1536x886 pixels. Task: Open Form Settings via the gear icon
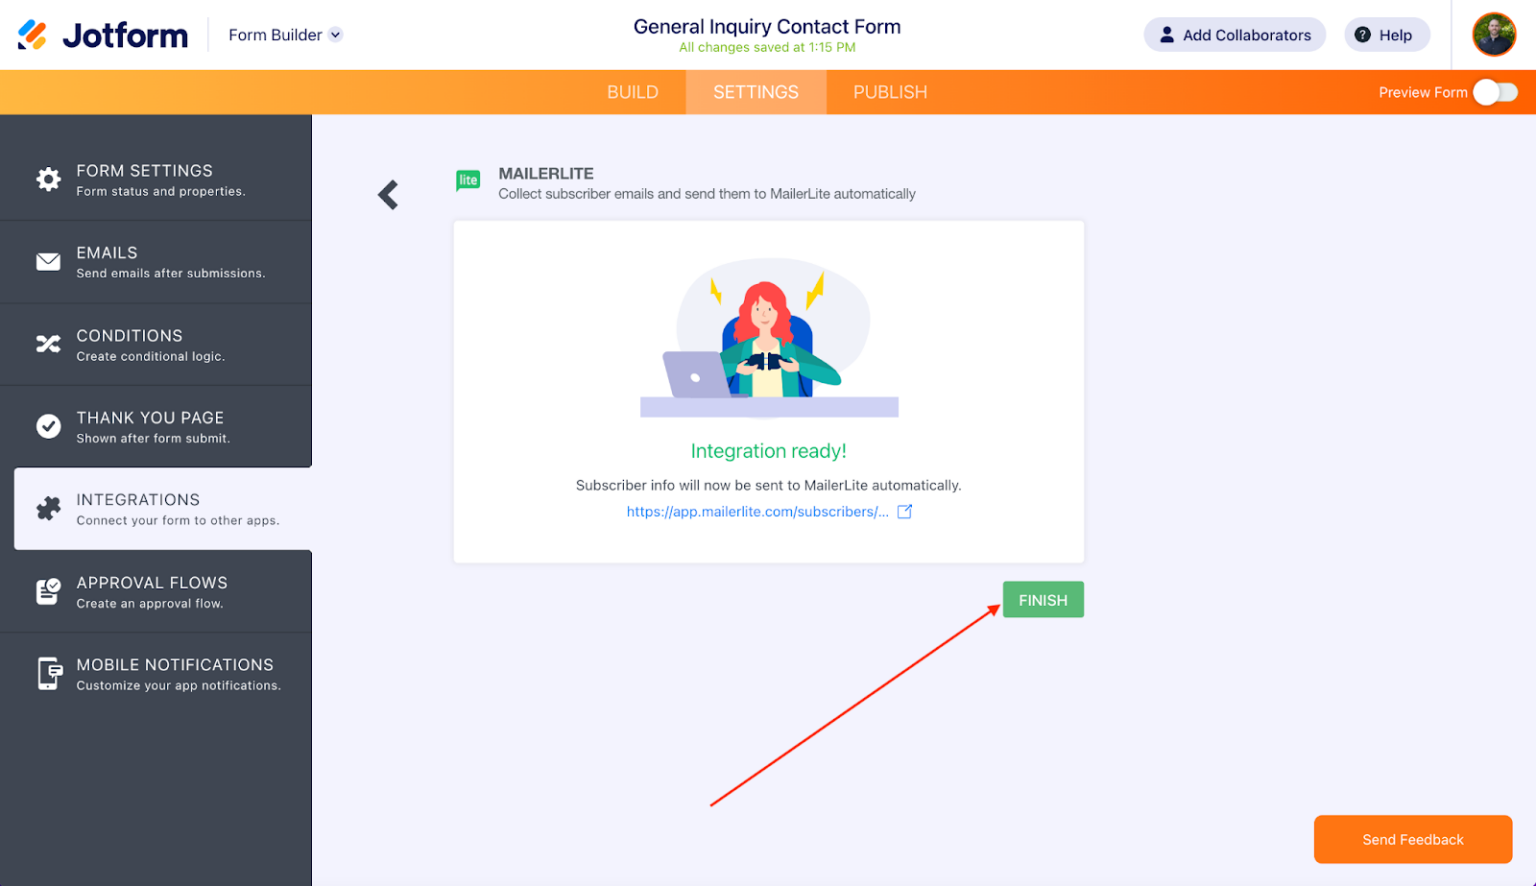click(x=48, y=179)
